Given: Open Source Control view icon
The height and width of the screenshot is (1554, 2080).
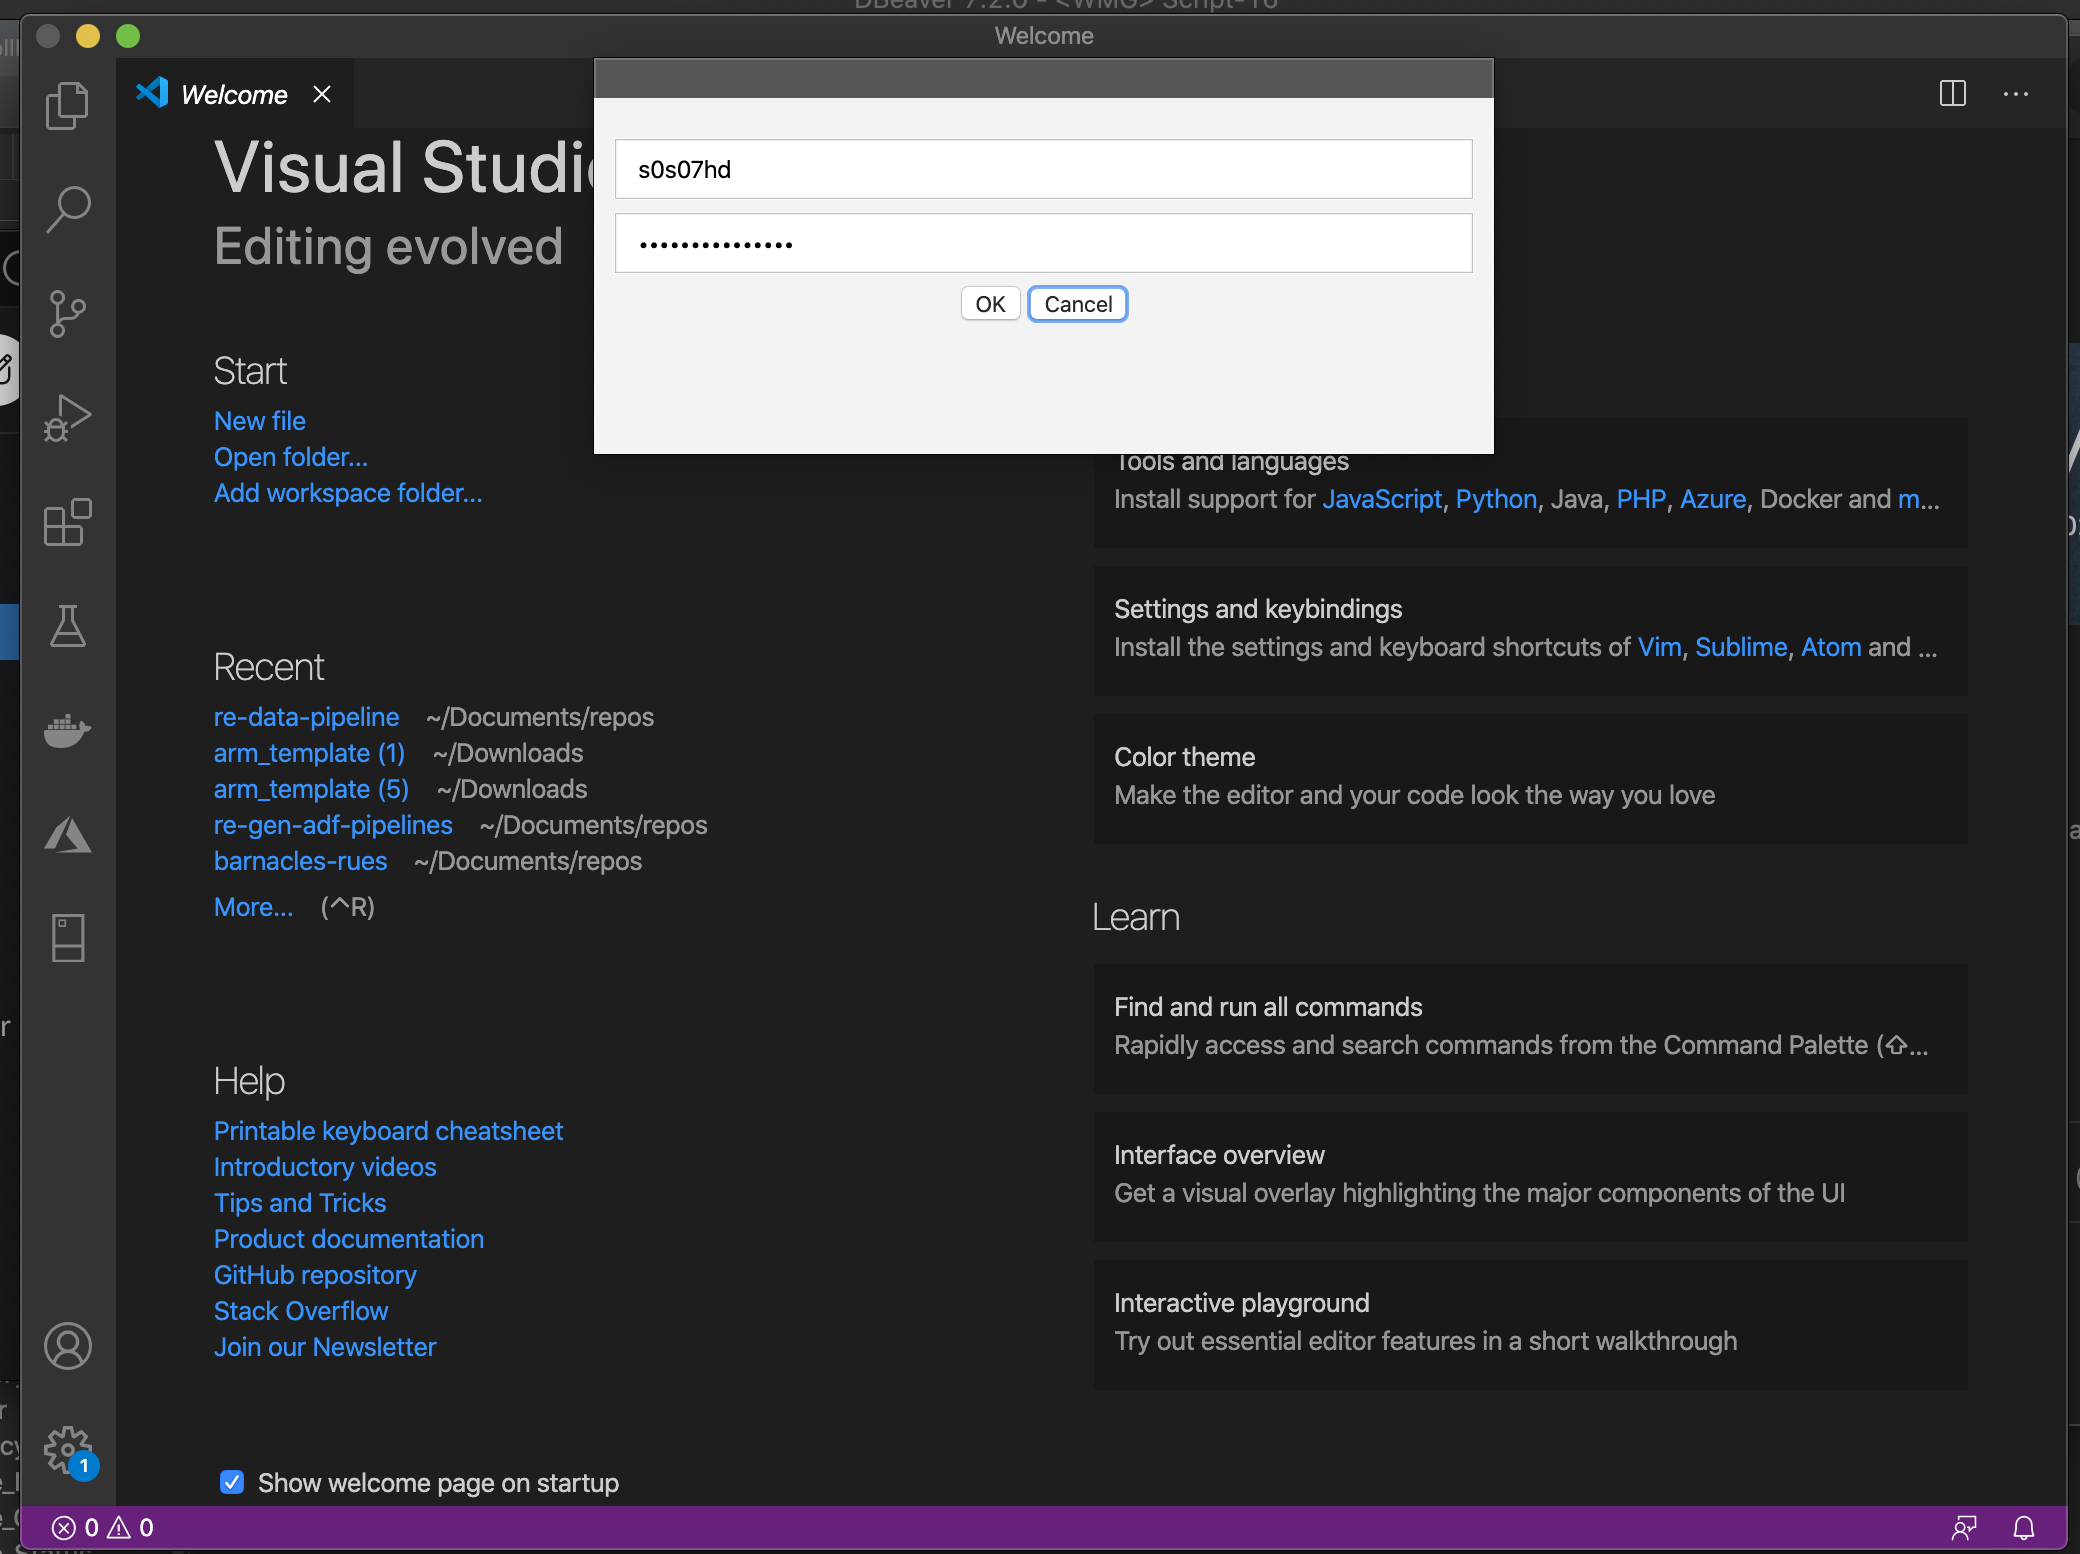Looking at the screenshot, I should (x=67, y=313).
